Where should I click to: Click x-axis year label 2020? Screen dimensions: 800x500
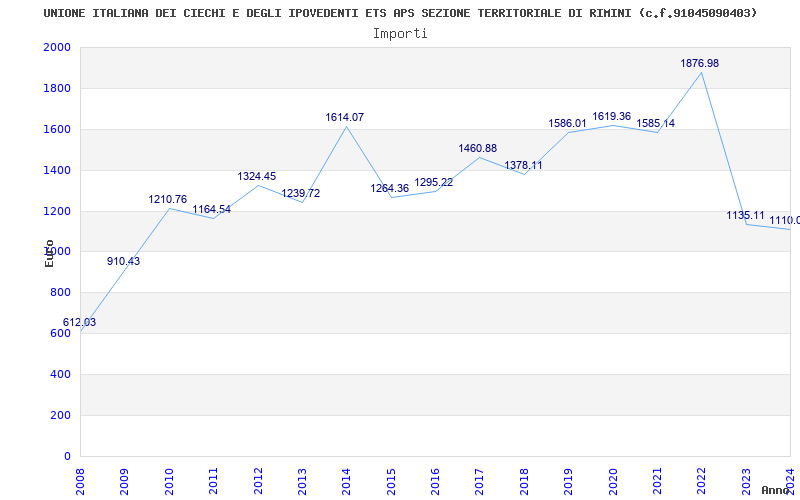pos(613,481)
